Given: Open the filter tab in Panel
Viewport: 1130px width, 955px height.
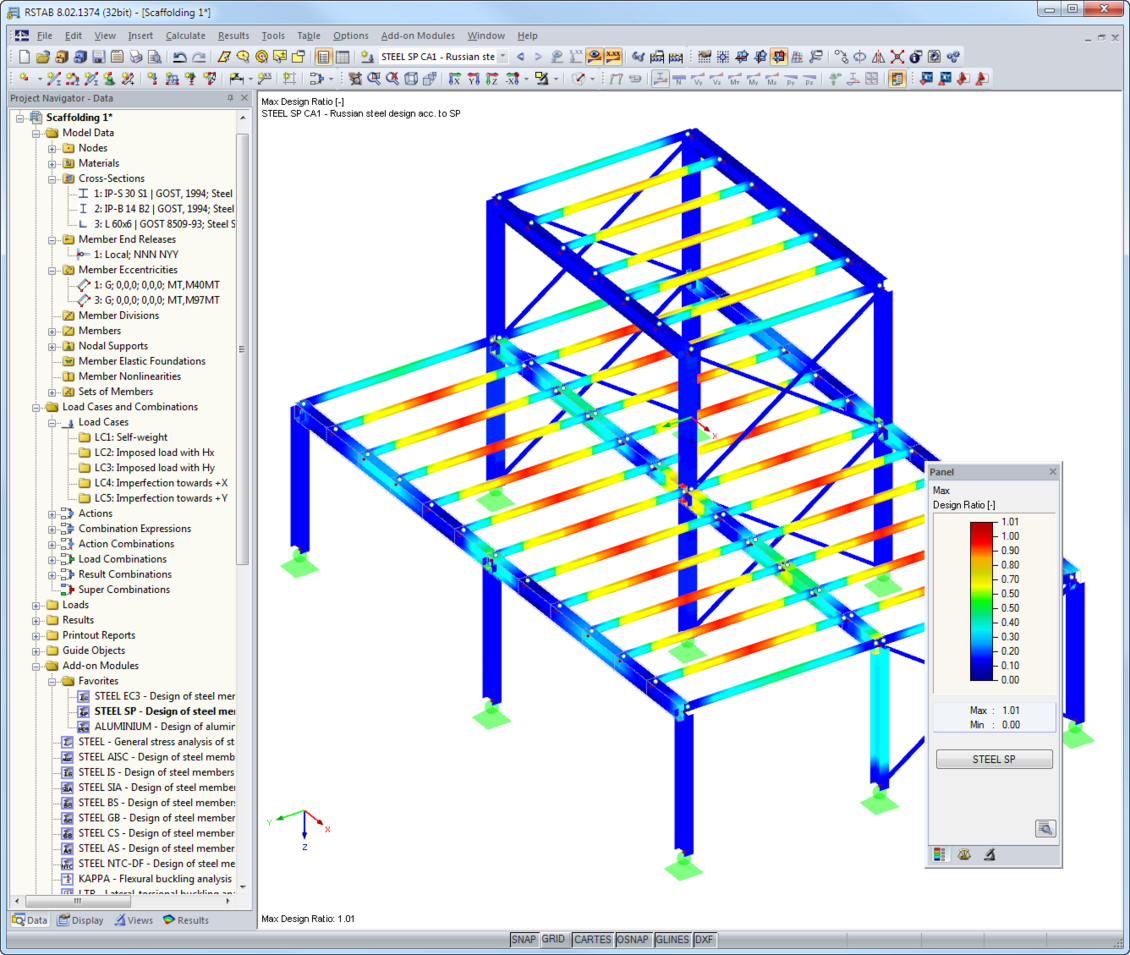Looking at the screenshot, I should coord(989,855).
